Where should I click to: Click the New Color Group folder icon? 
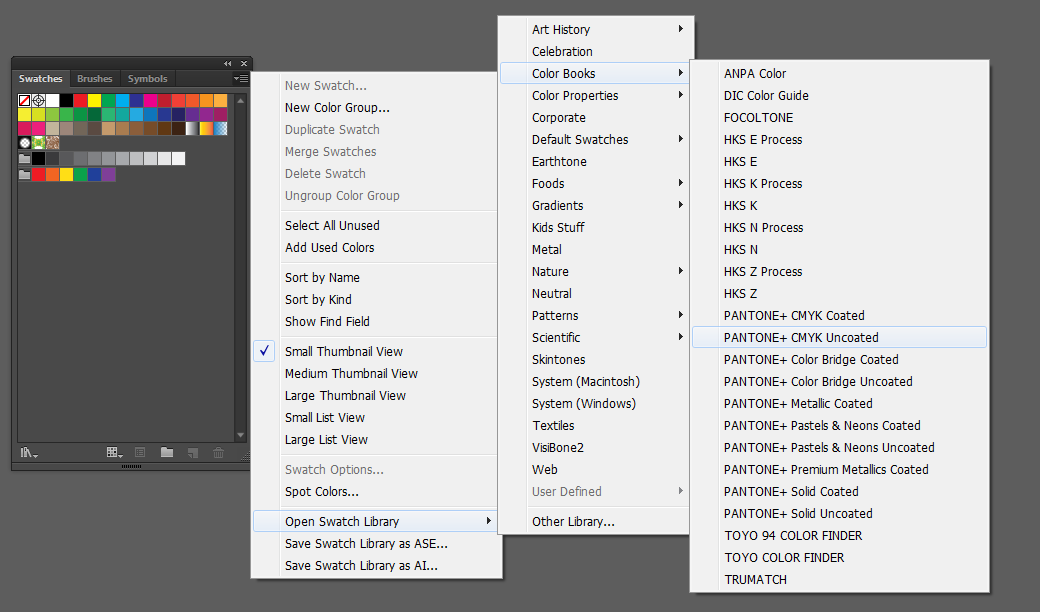click(x=167, y=453)
